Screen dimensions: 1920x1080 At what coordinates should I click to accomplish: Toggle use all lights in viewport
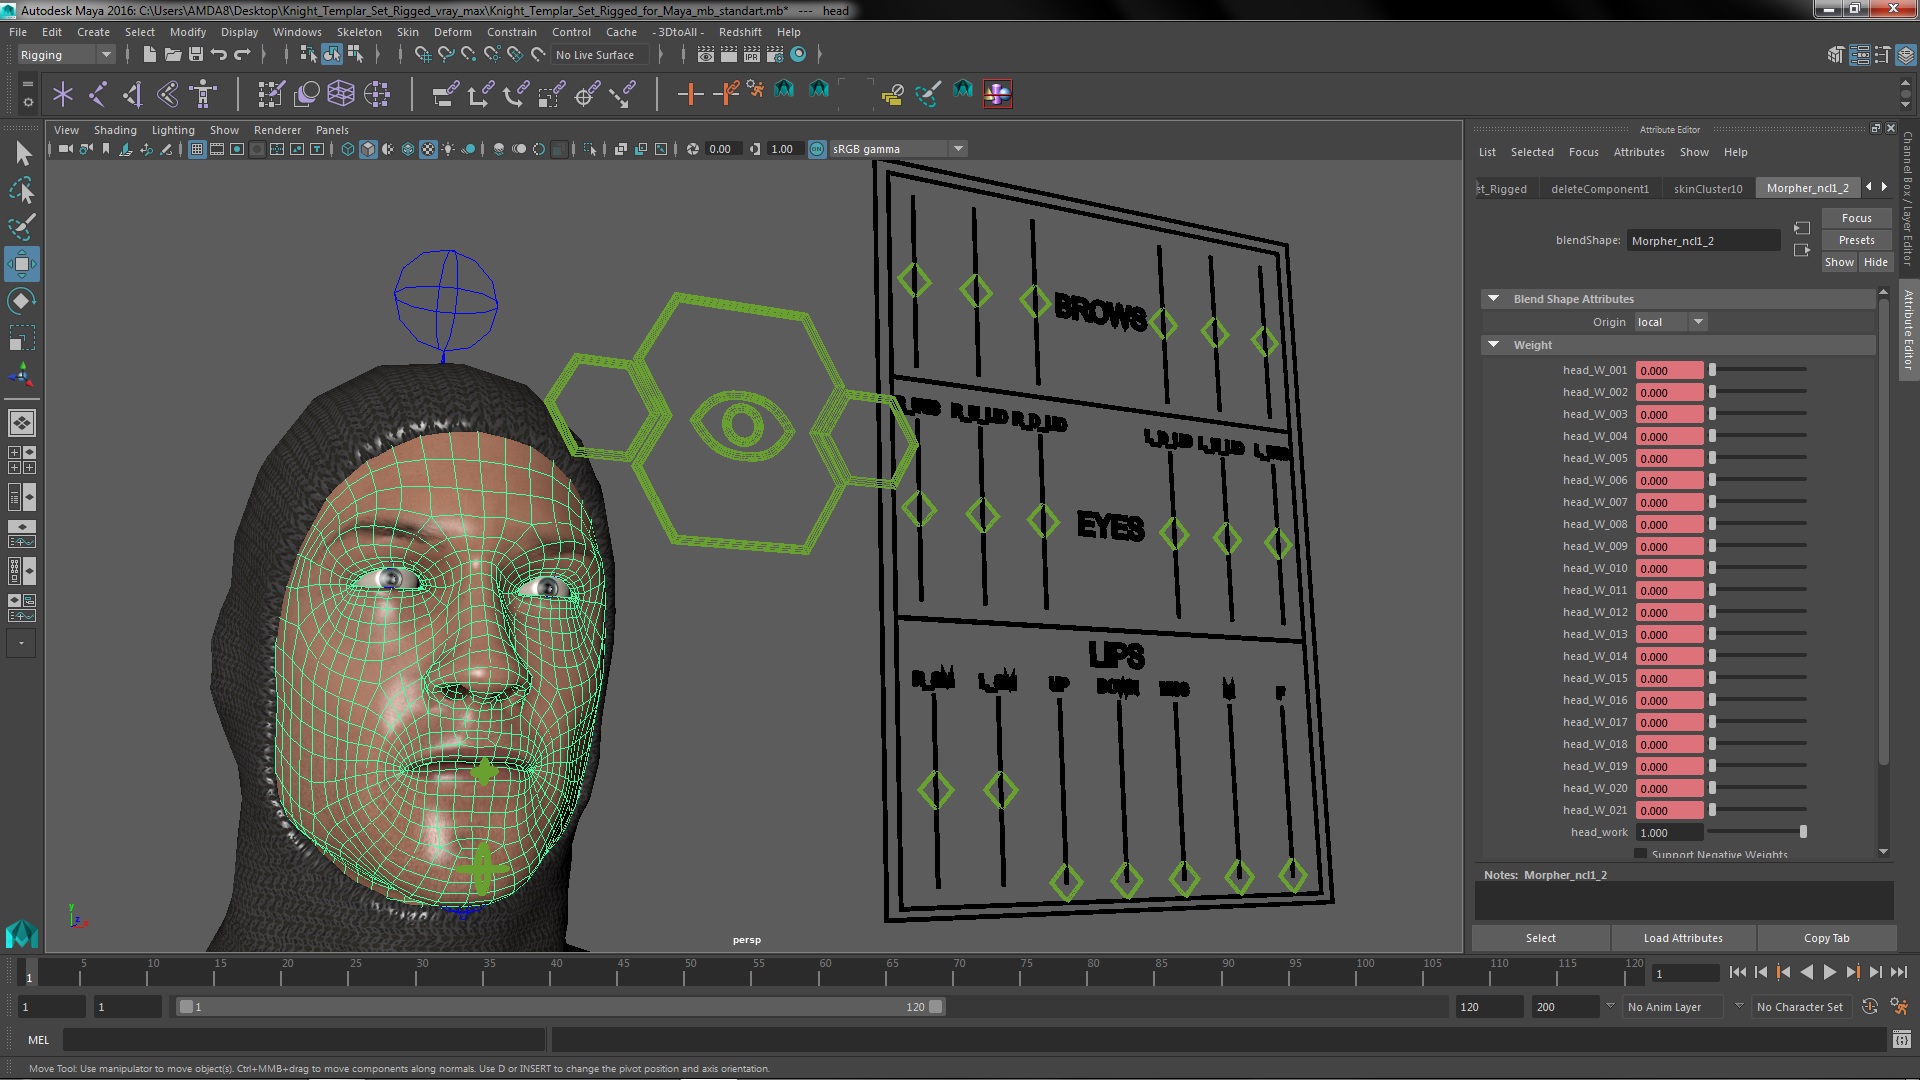(448, 149)
